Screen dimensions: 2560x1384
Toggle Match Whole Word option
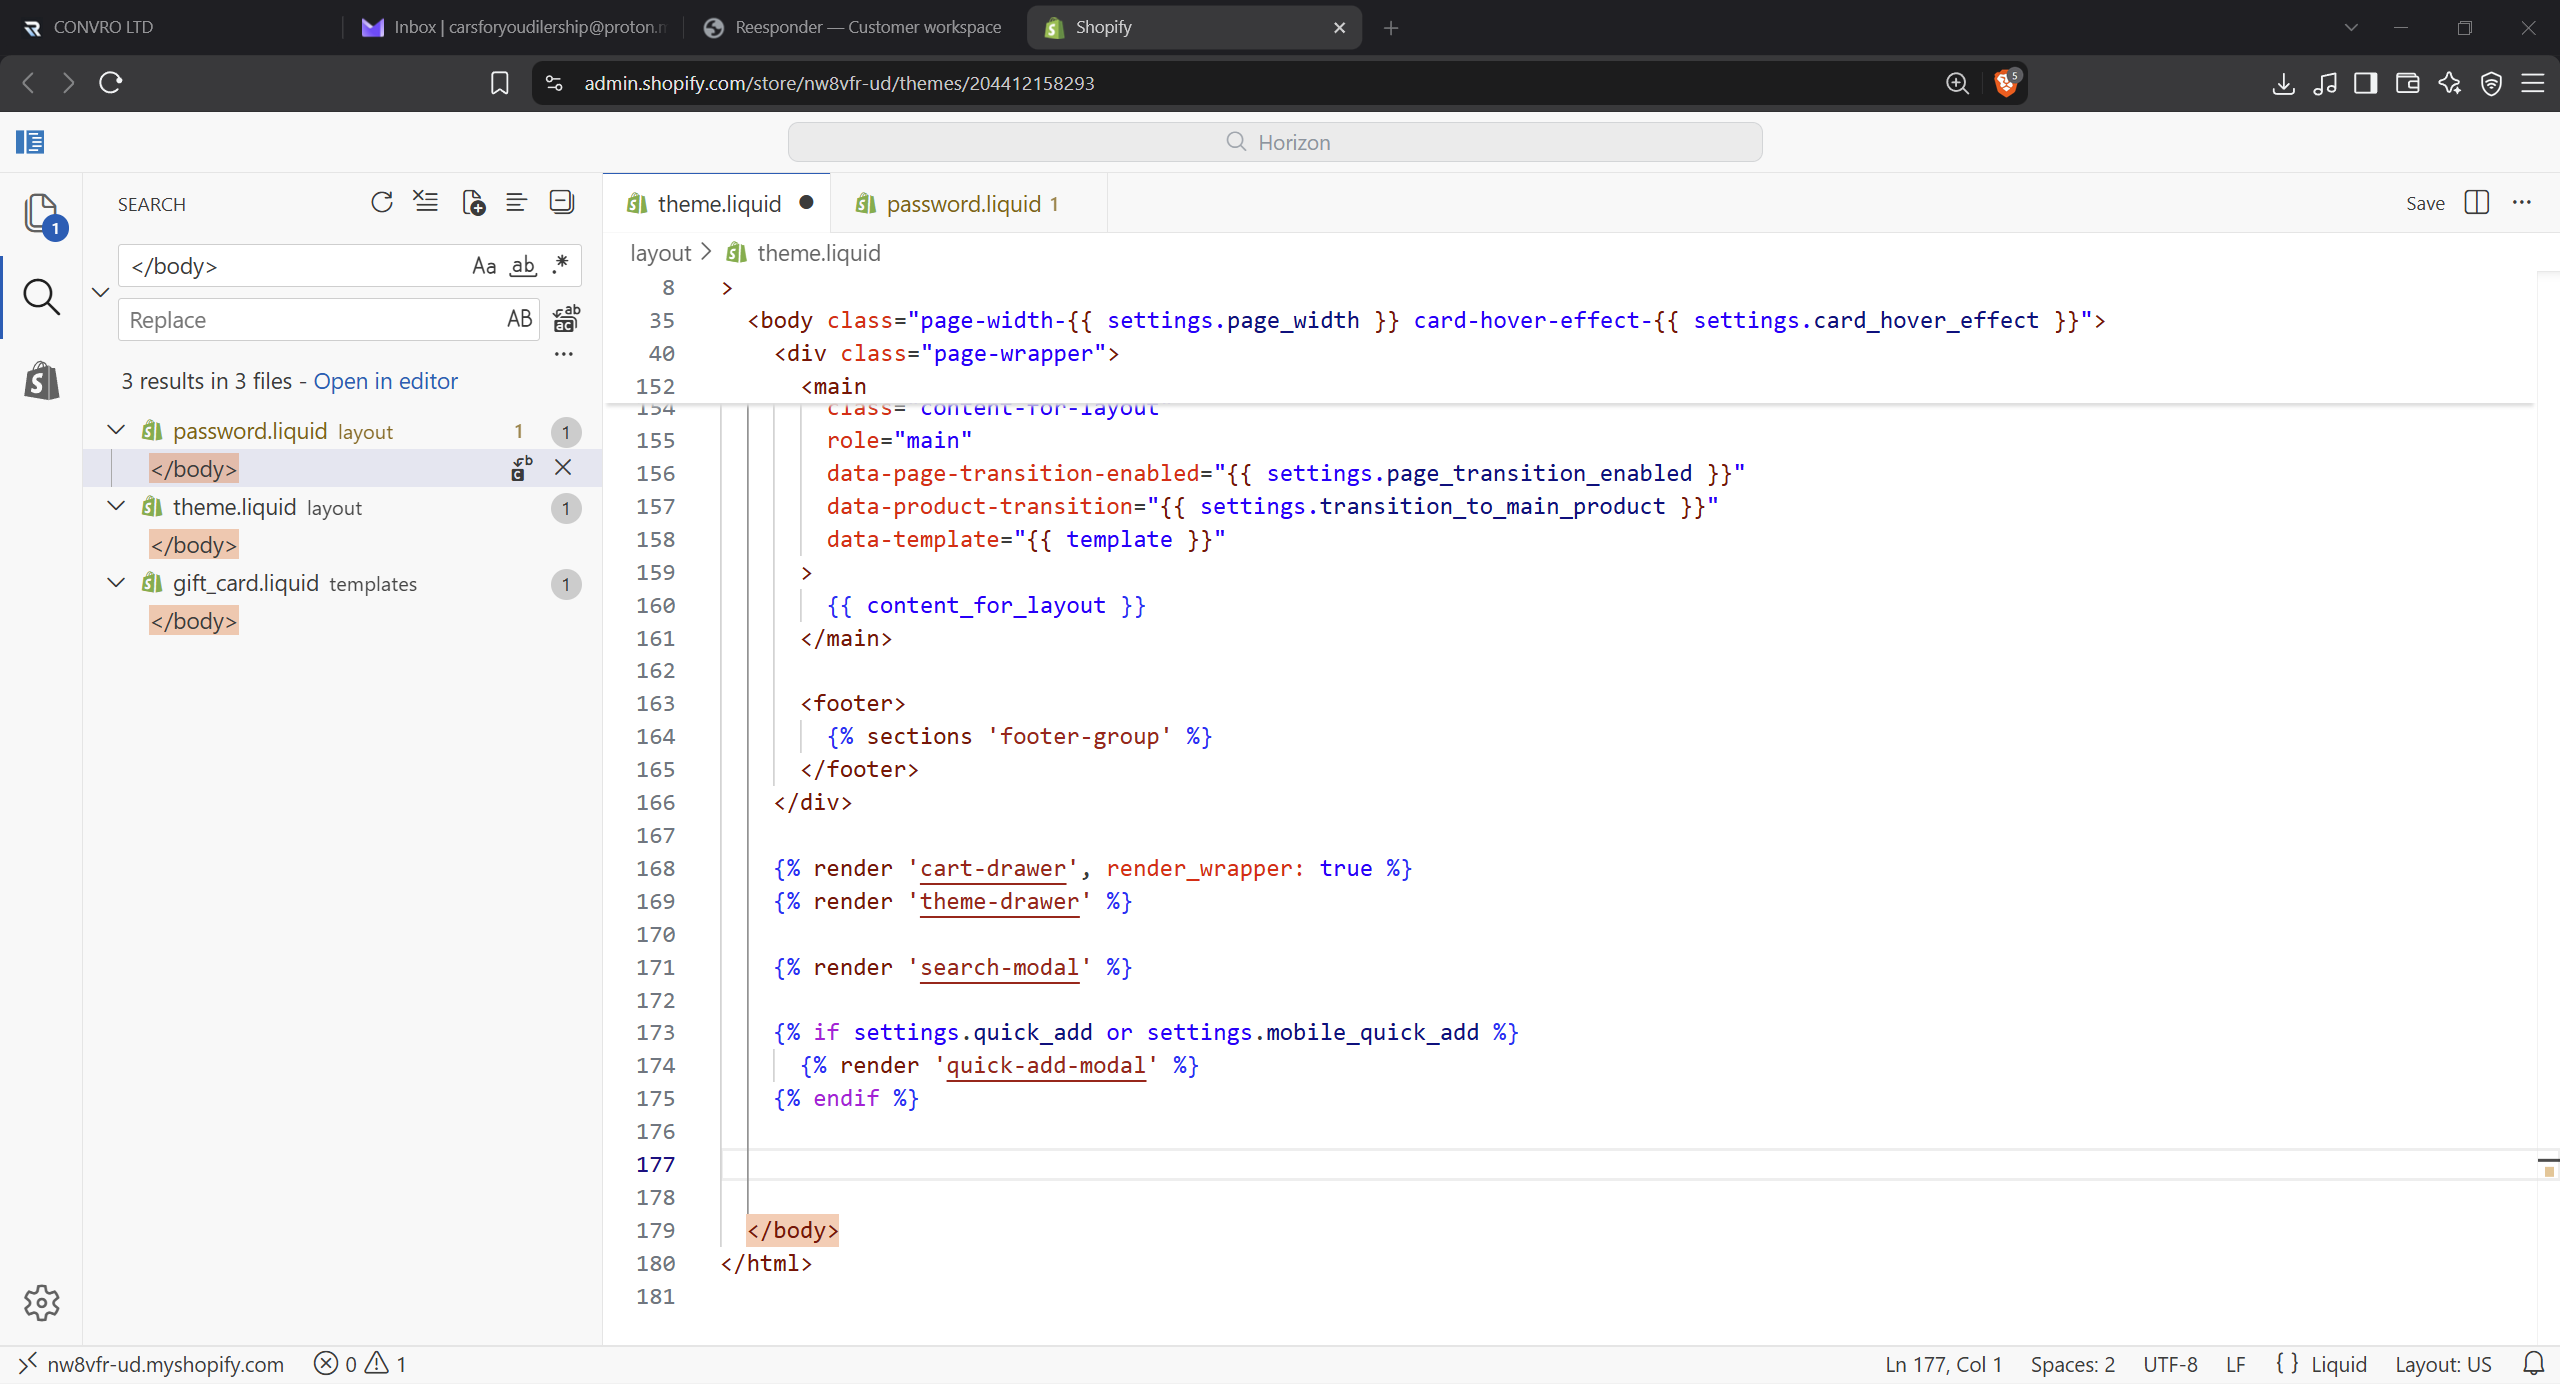(523, 266)
